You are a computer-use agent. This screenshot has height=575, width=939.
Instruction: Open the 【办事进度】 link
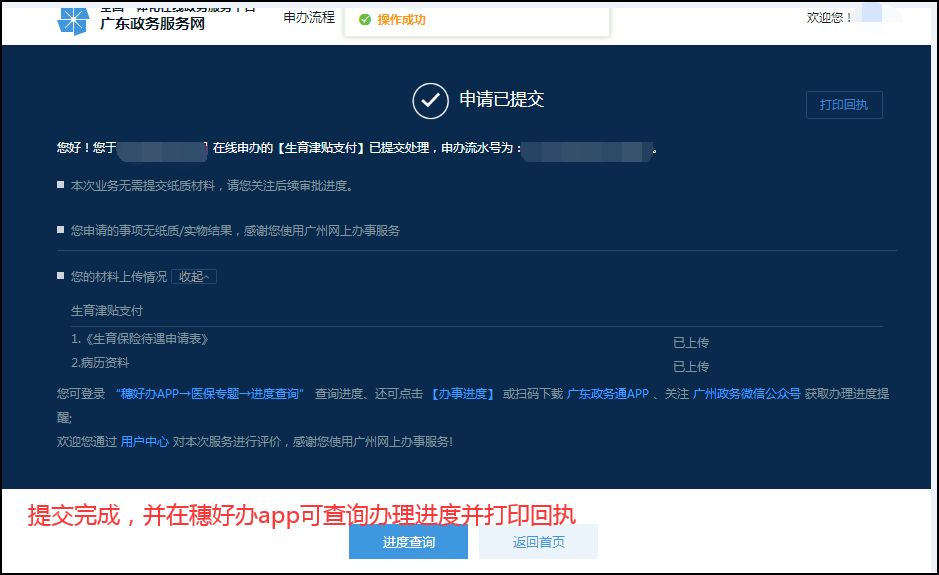point(462,394)
